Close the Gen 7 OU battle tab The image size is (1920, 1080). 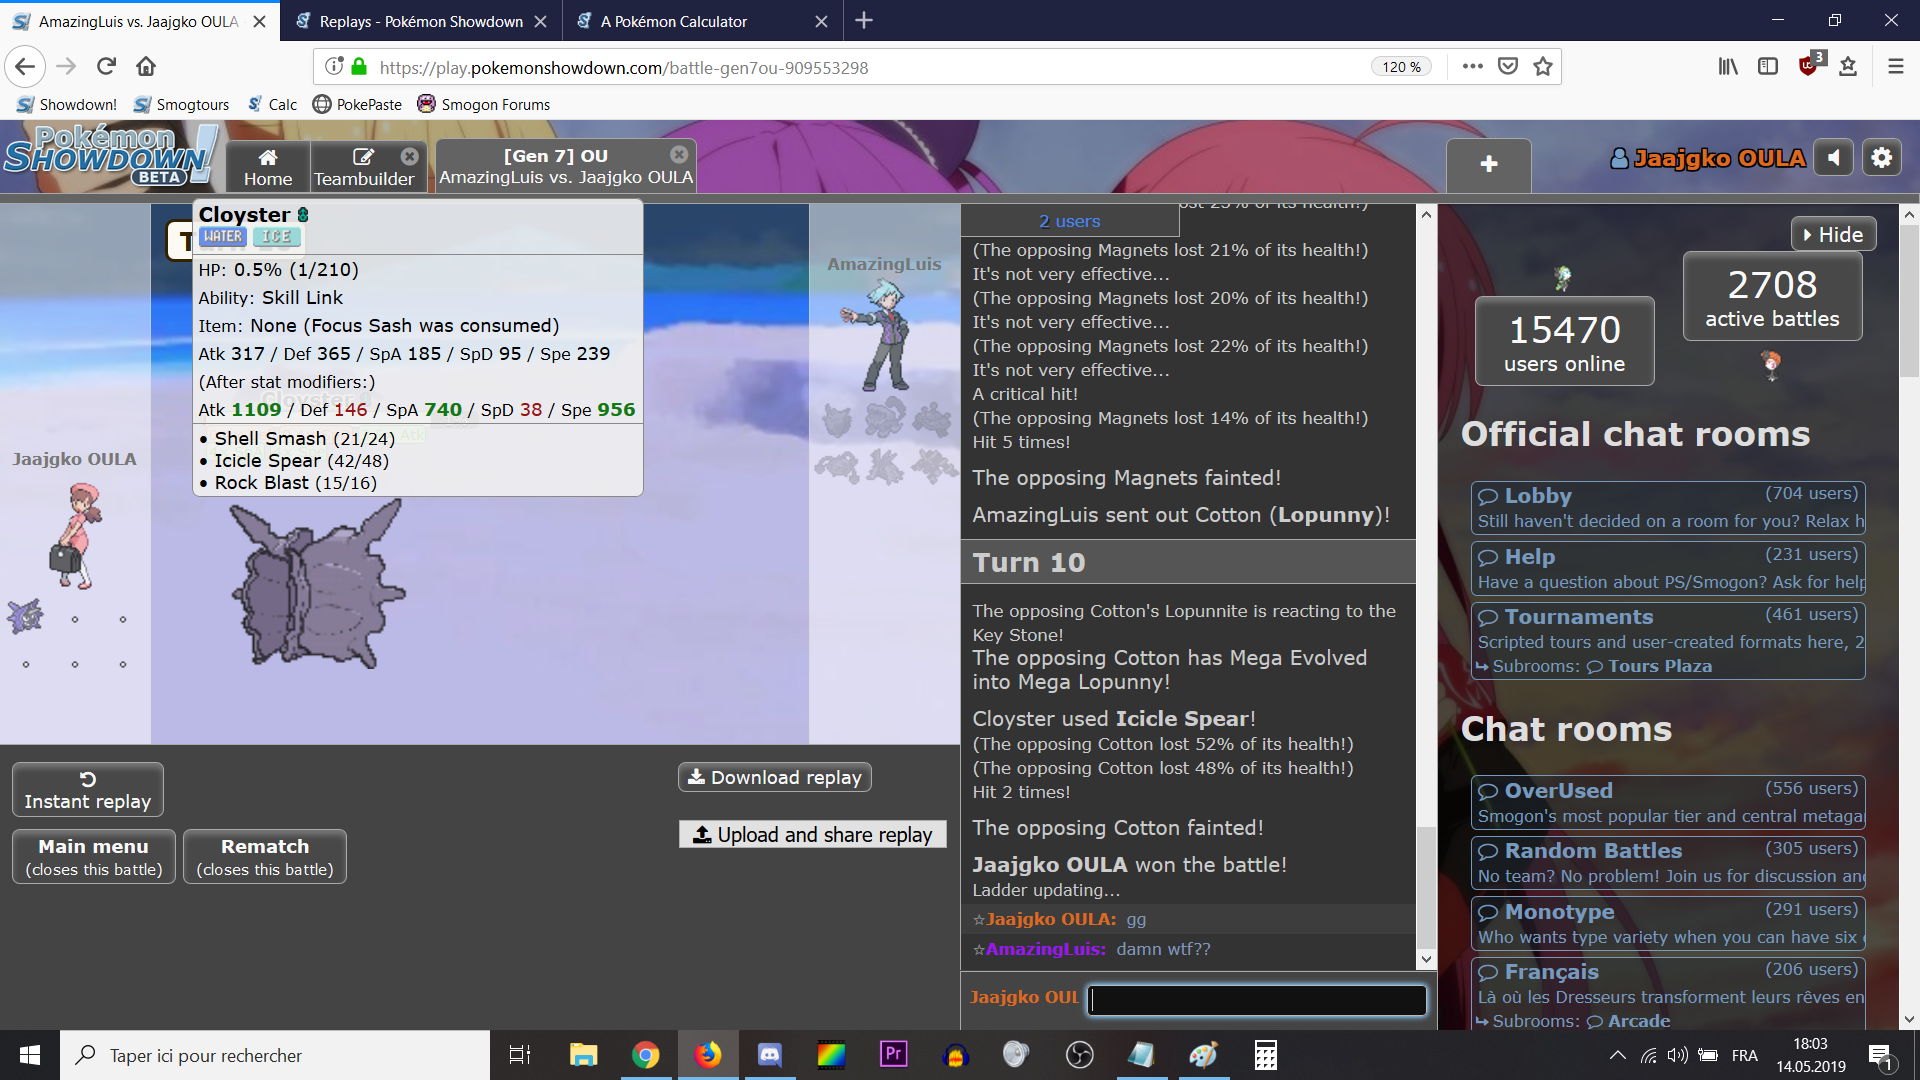tap(679, 154)
